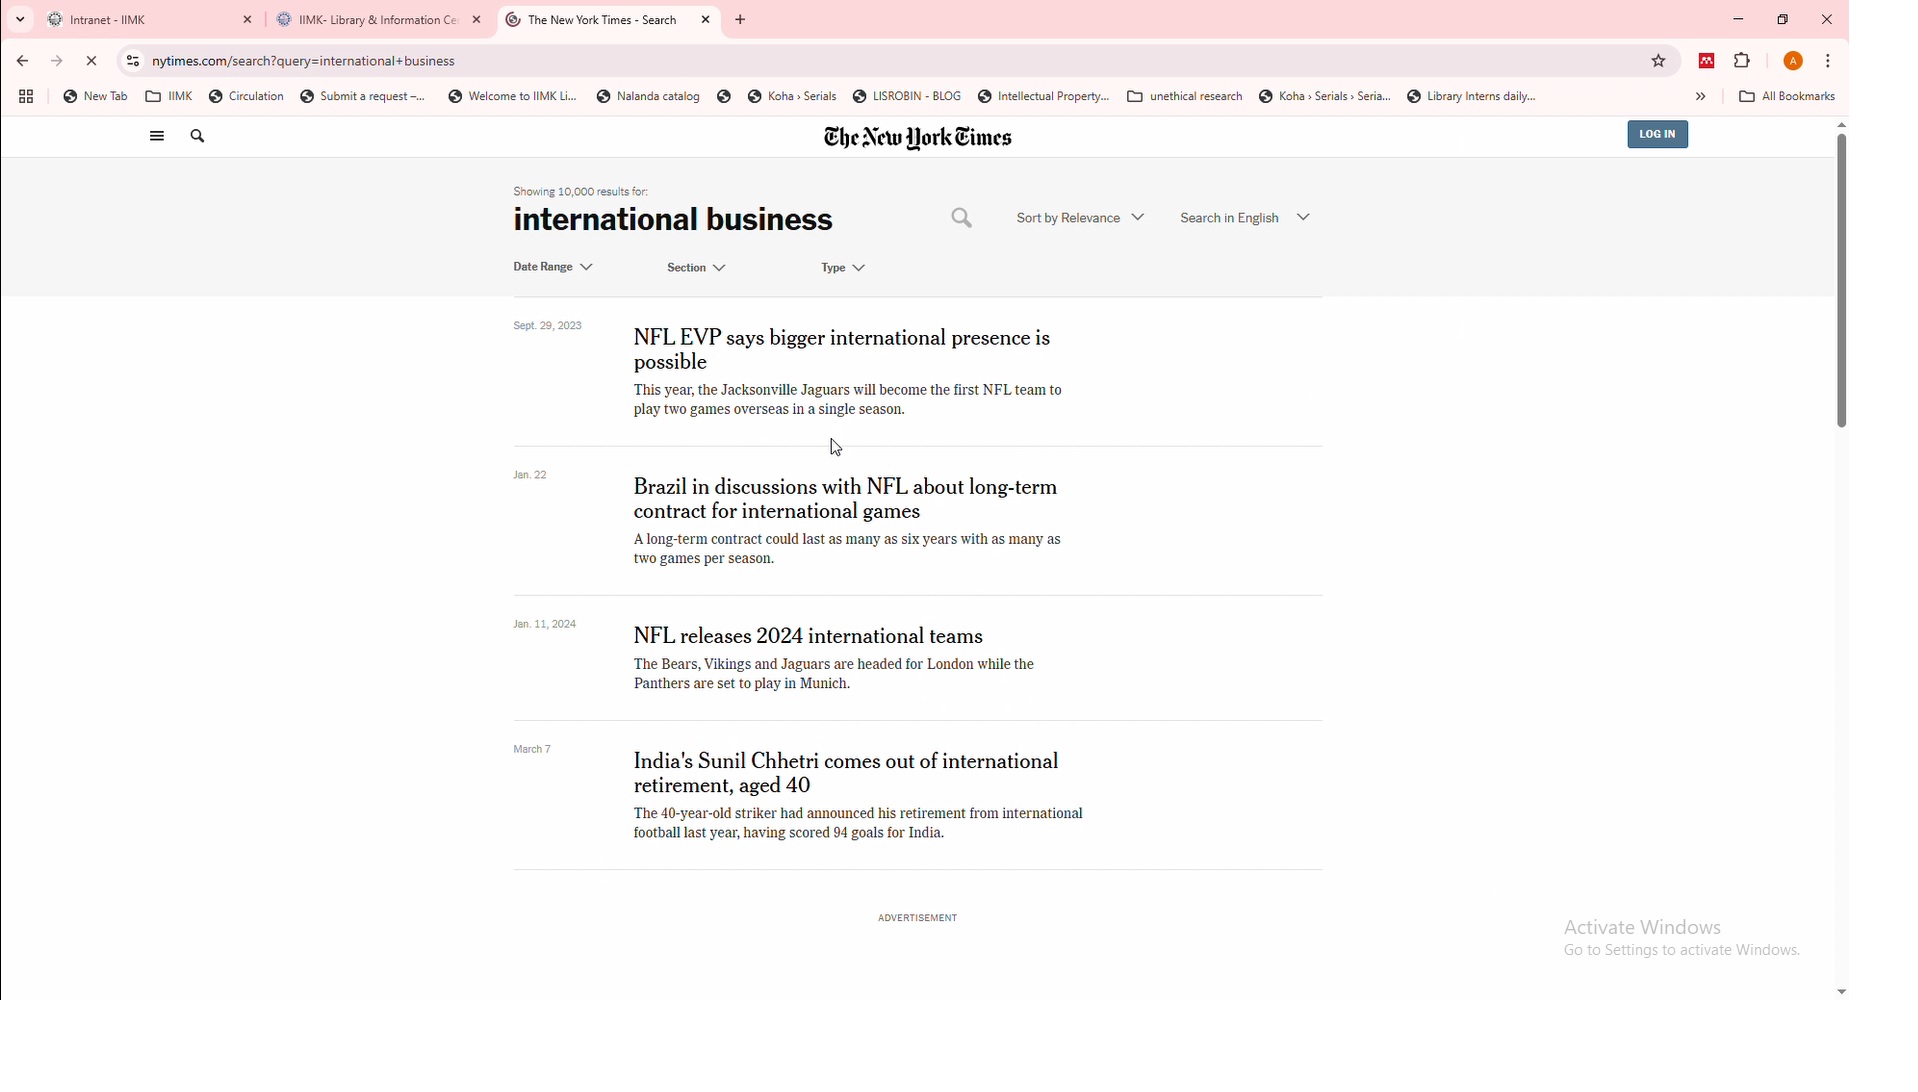
Task: Click the search icon next to international business
Action: (962, 219)
